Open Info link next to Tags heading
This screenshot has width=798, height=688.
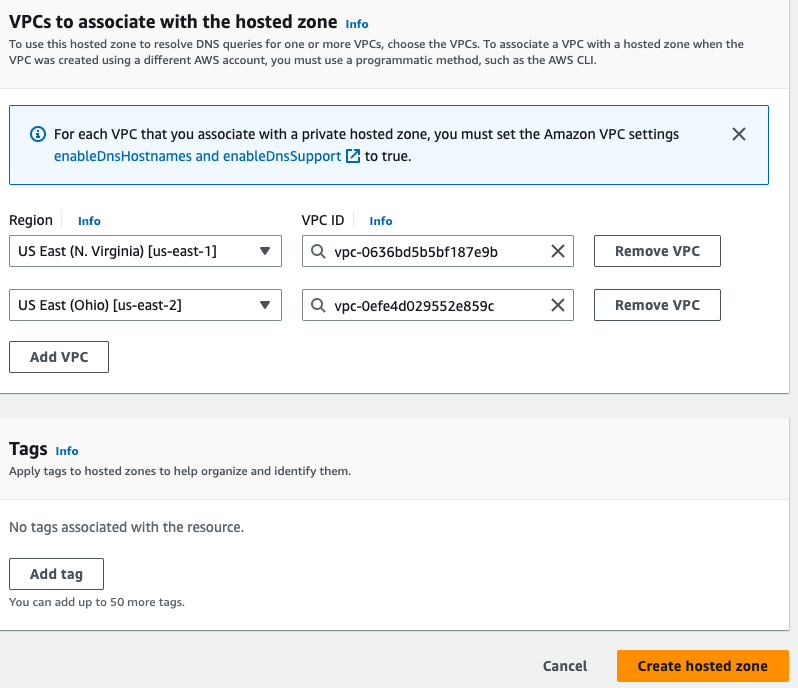[x=67, y=451]
